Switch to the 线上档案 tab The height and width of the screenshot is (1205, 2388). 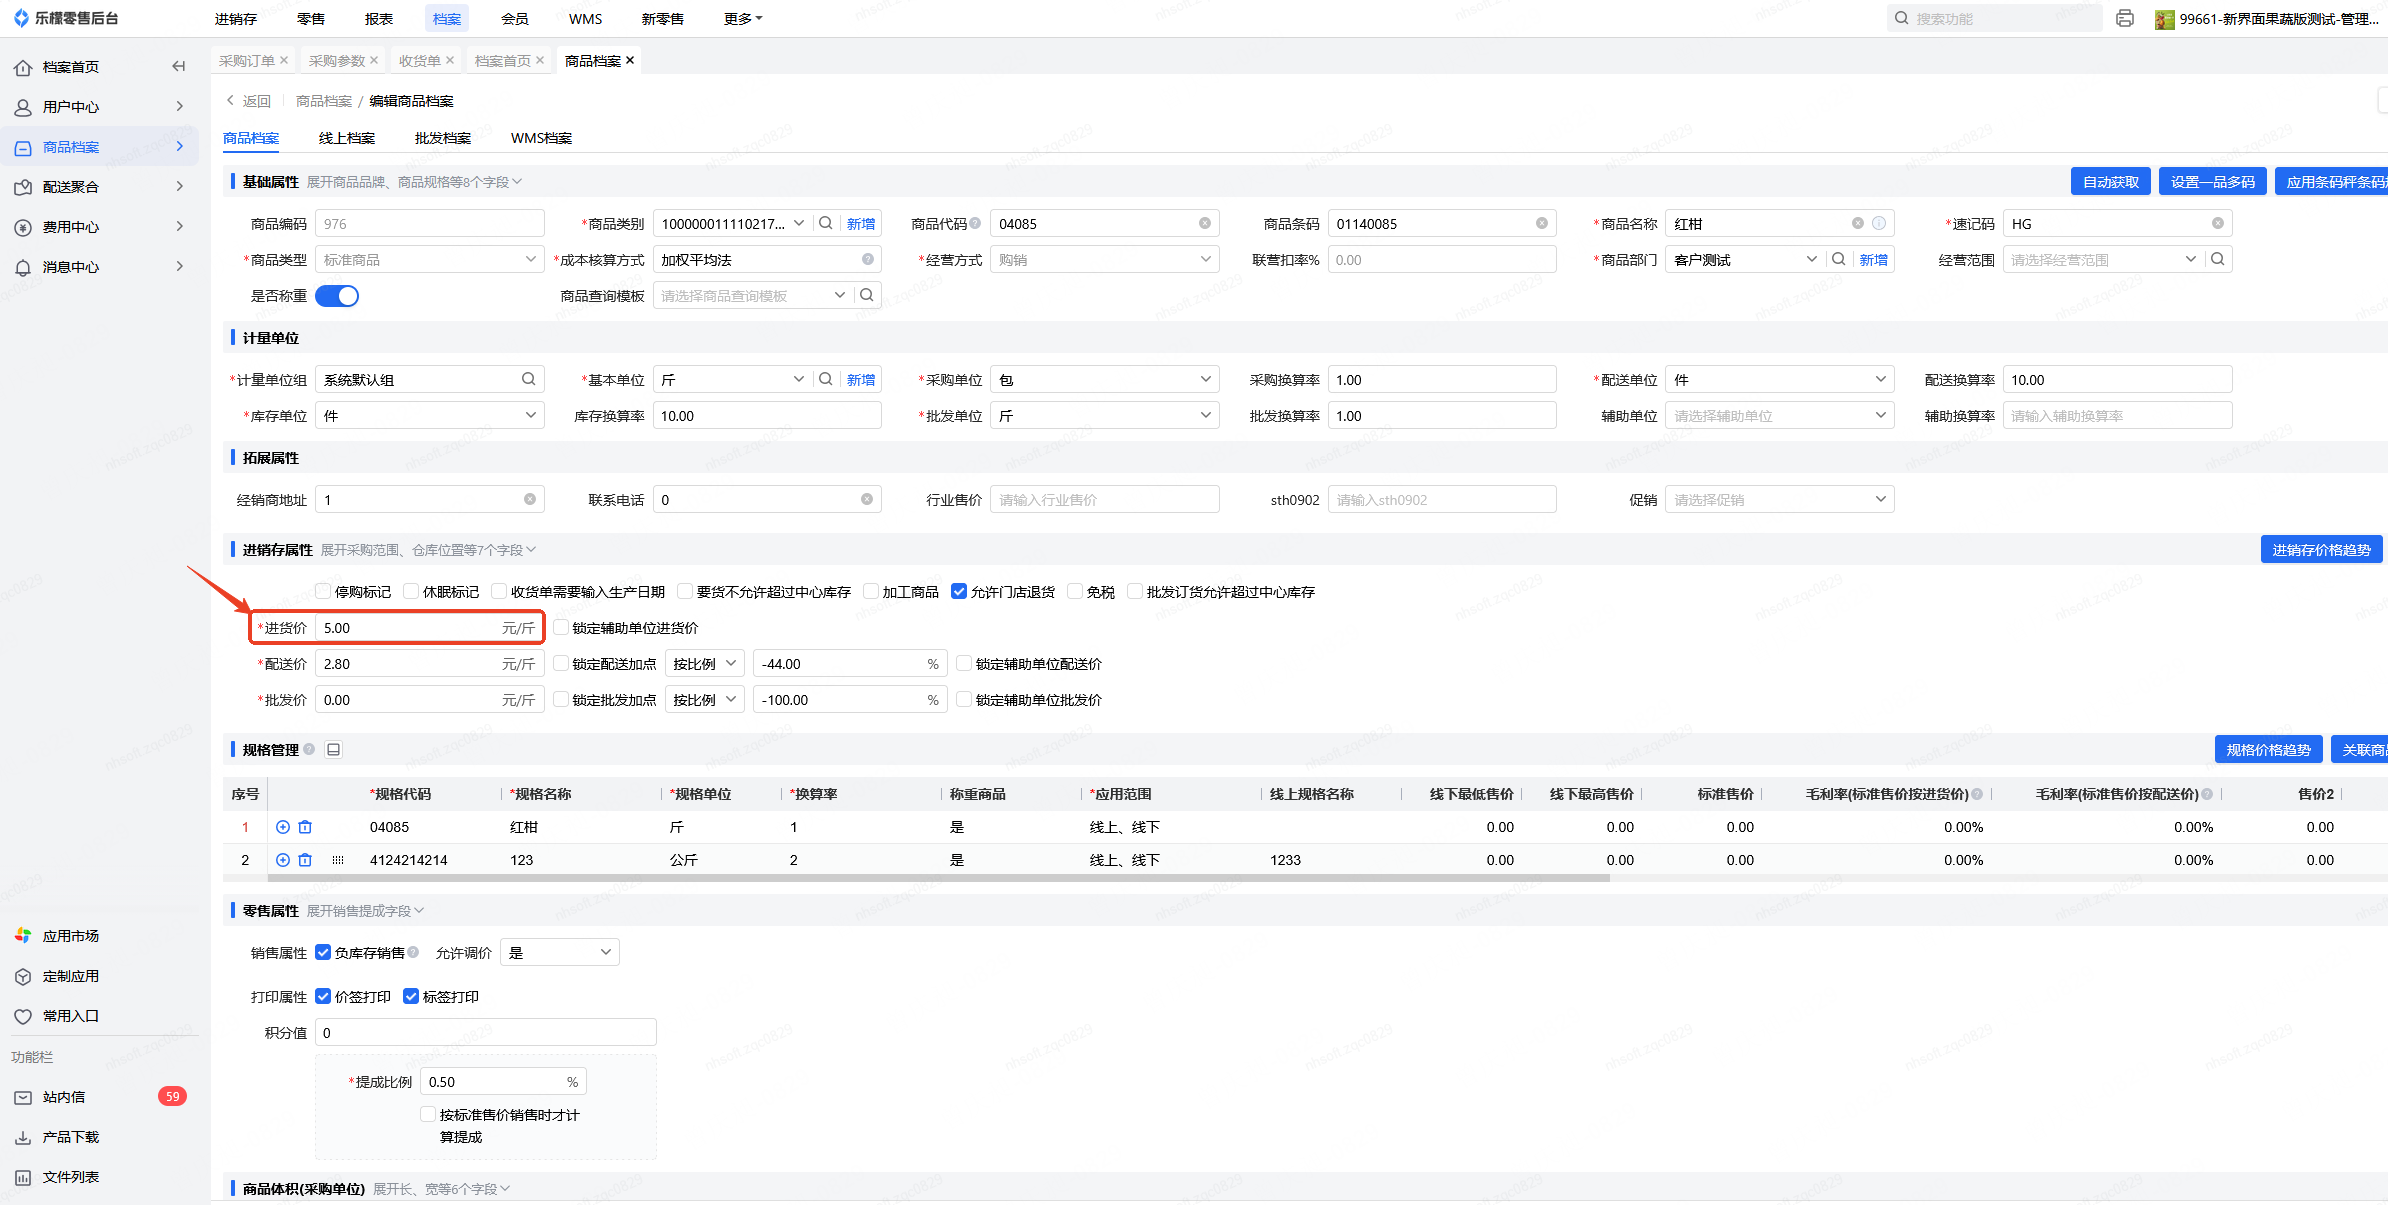coord(347,138)
